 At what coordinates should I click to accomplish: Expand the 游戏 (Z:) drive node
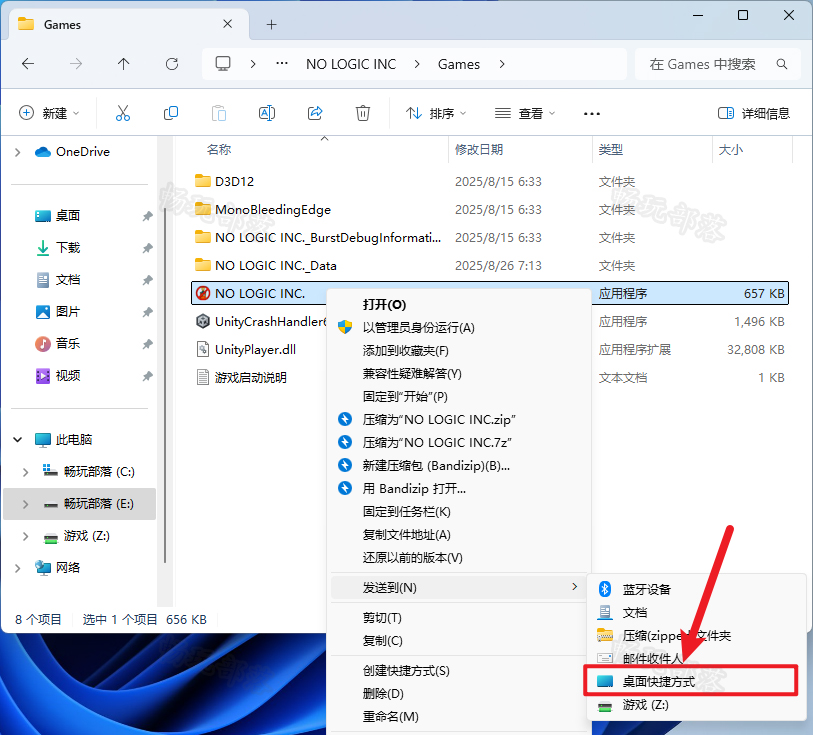[25, 536]
